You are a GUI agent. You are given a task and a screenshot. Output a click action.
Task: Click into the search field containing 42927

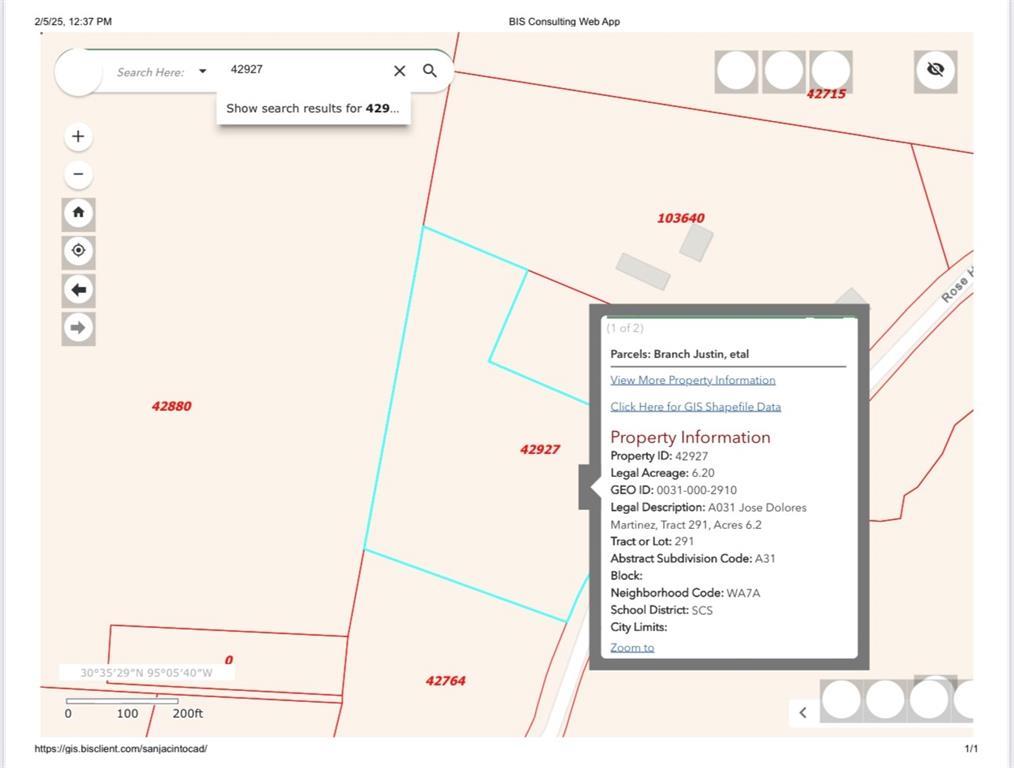(x=300, y=70)
